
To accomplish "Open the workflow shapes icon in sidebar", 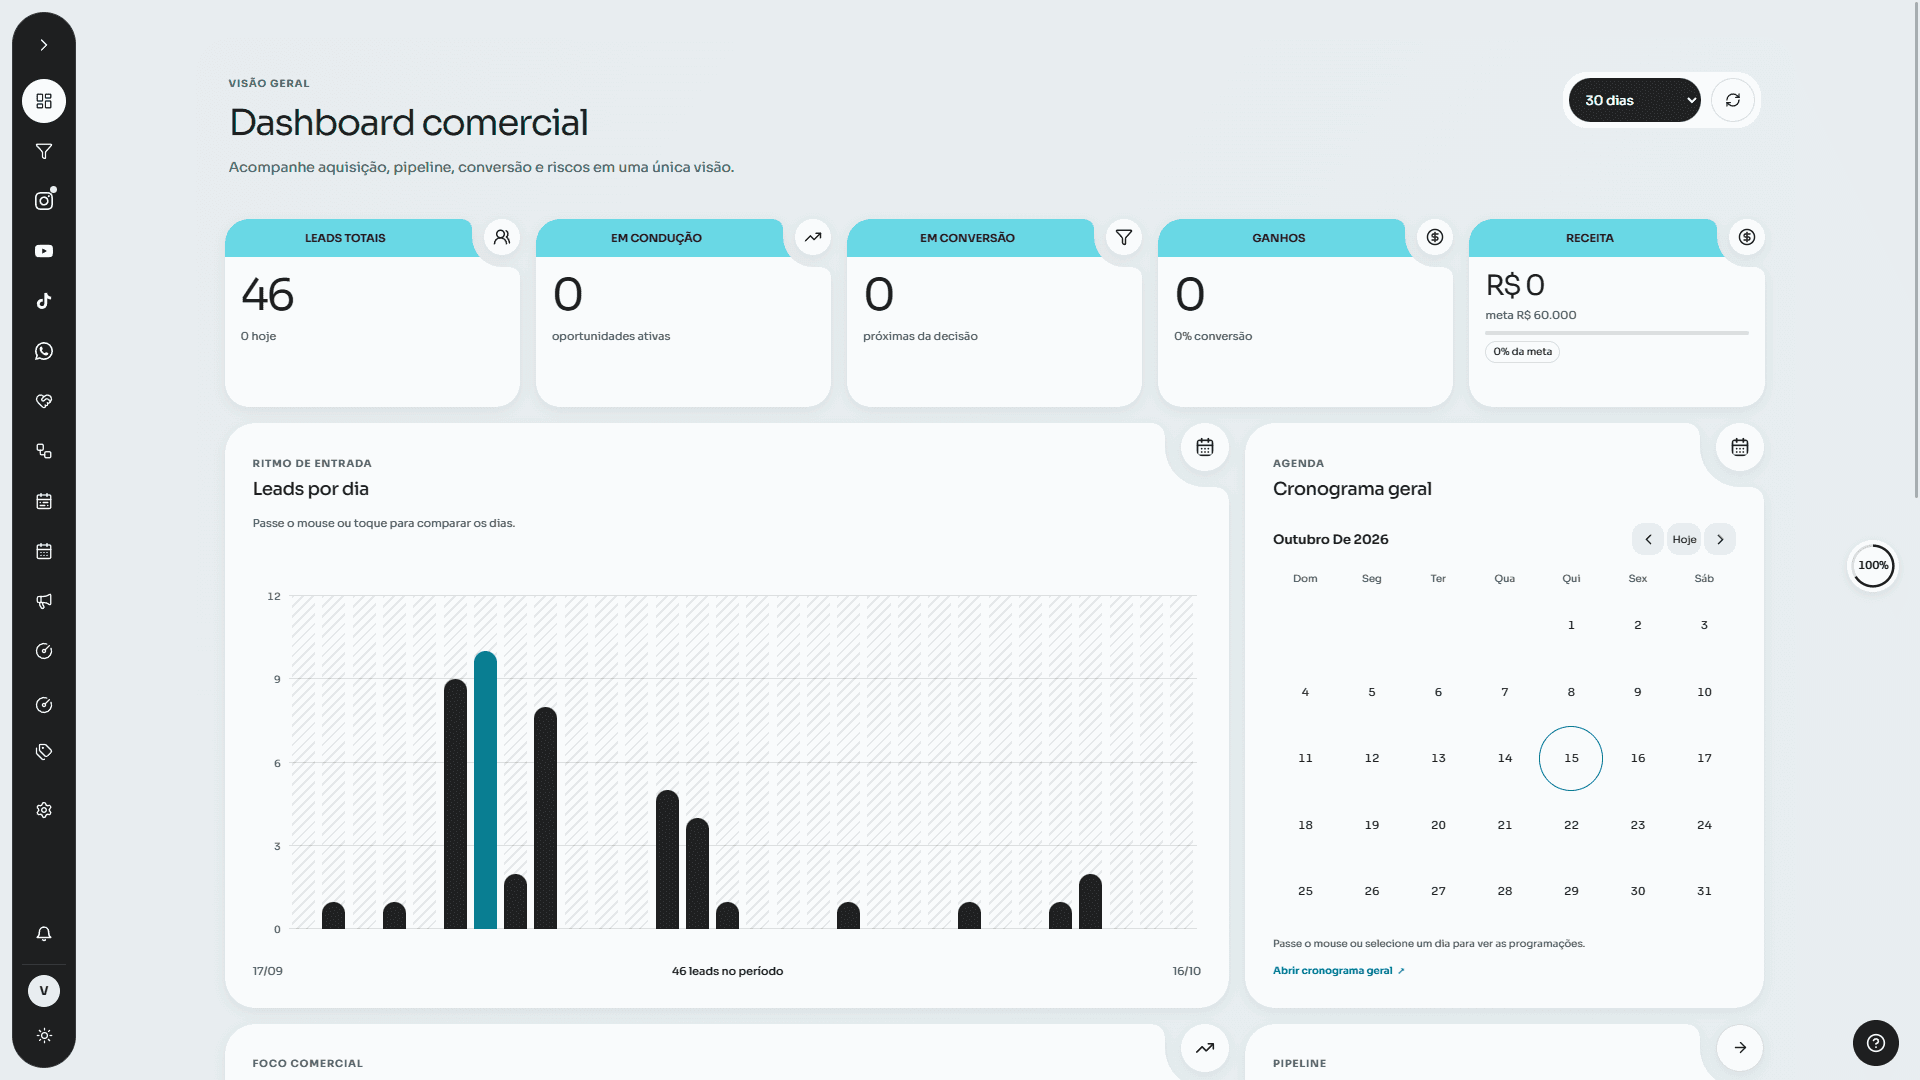I will click(44, 451).
